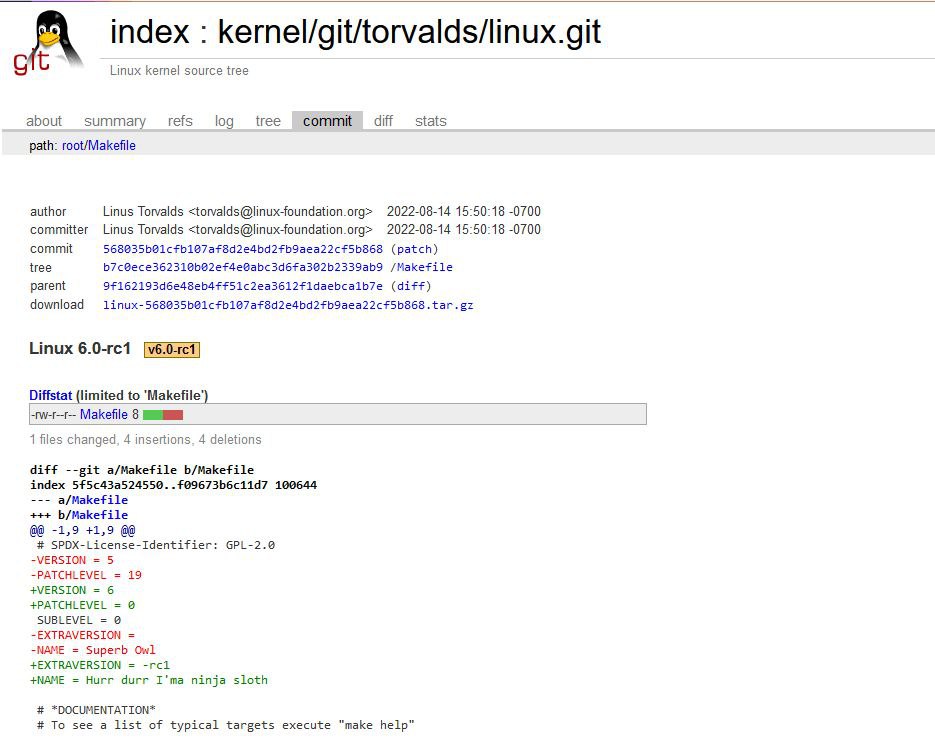935x746 pixels.
Task: Open parent commit 9f162193d6e4 link
Action: [x=243, y=286]
